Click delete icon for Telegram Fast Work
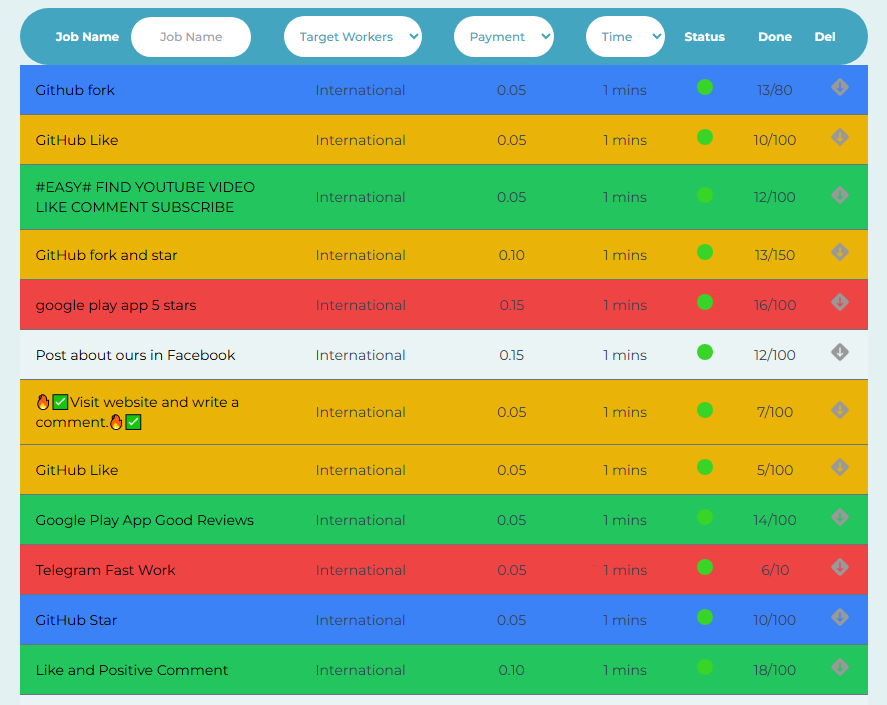887x705 pixels. pos(839,567)
